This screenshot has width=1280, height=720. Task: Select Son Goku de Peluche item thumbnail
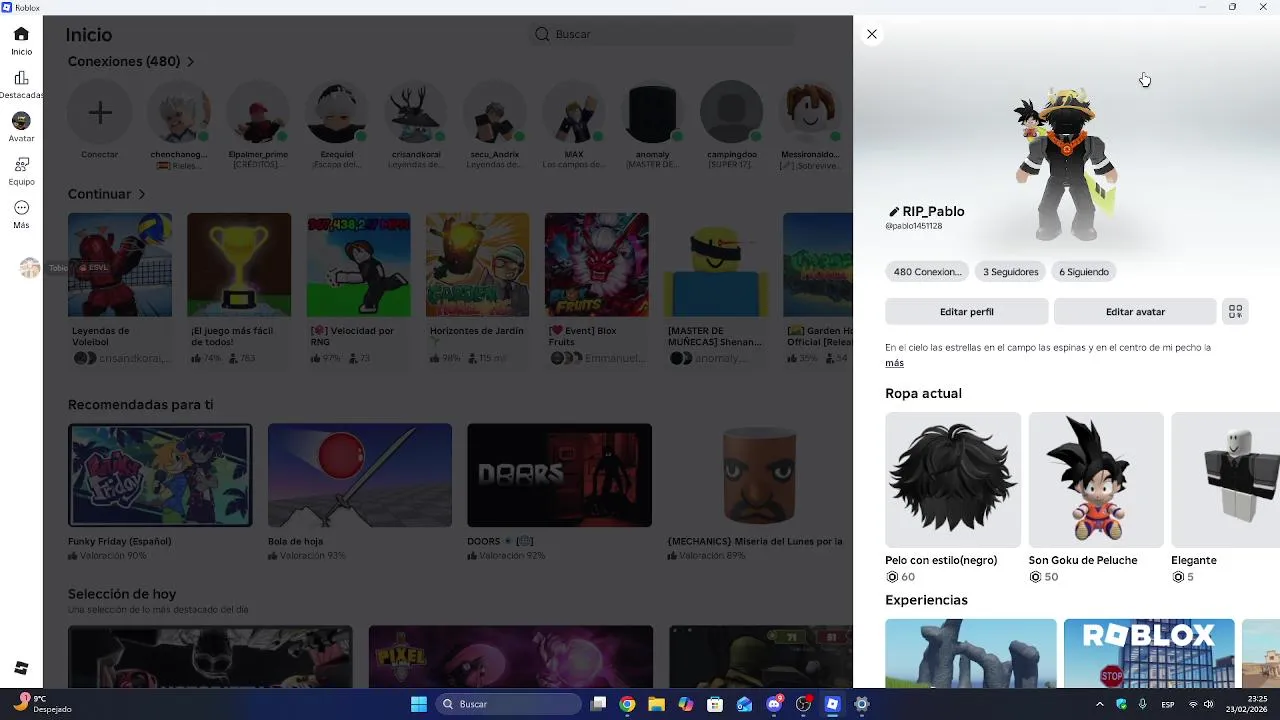click(x=1096, y=480)
